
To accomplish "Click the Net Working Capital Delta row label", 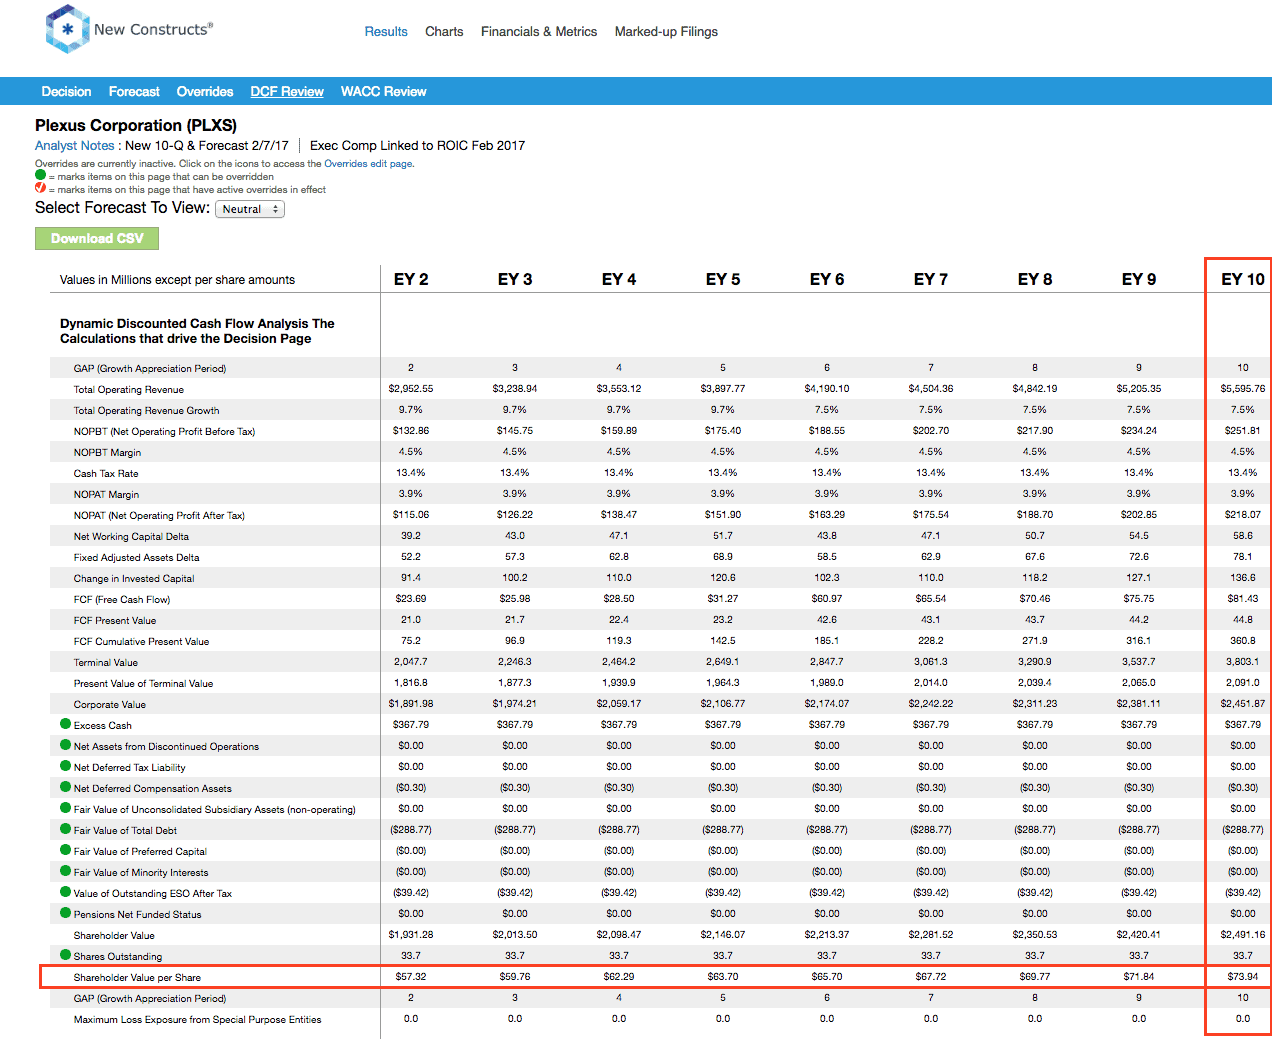I will 131,536.
